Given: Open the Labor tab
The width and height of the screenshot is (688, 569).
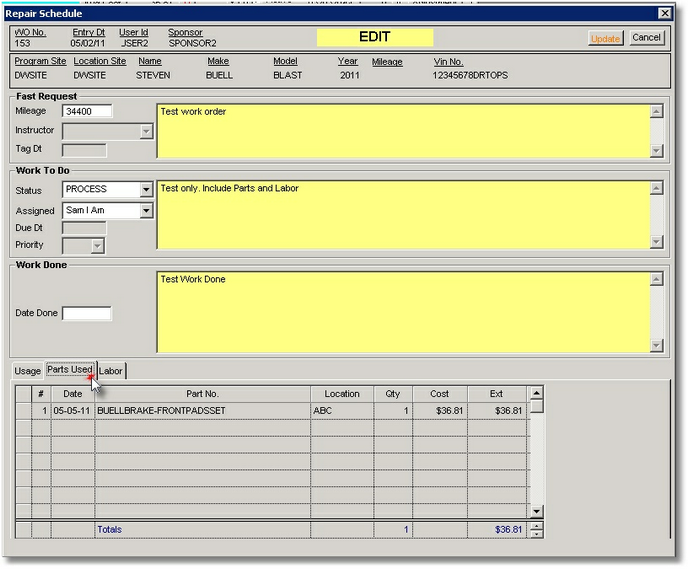Looking at the screenshot, I should click(x=111, y=371).
